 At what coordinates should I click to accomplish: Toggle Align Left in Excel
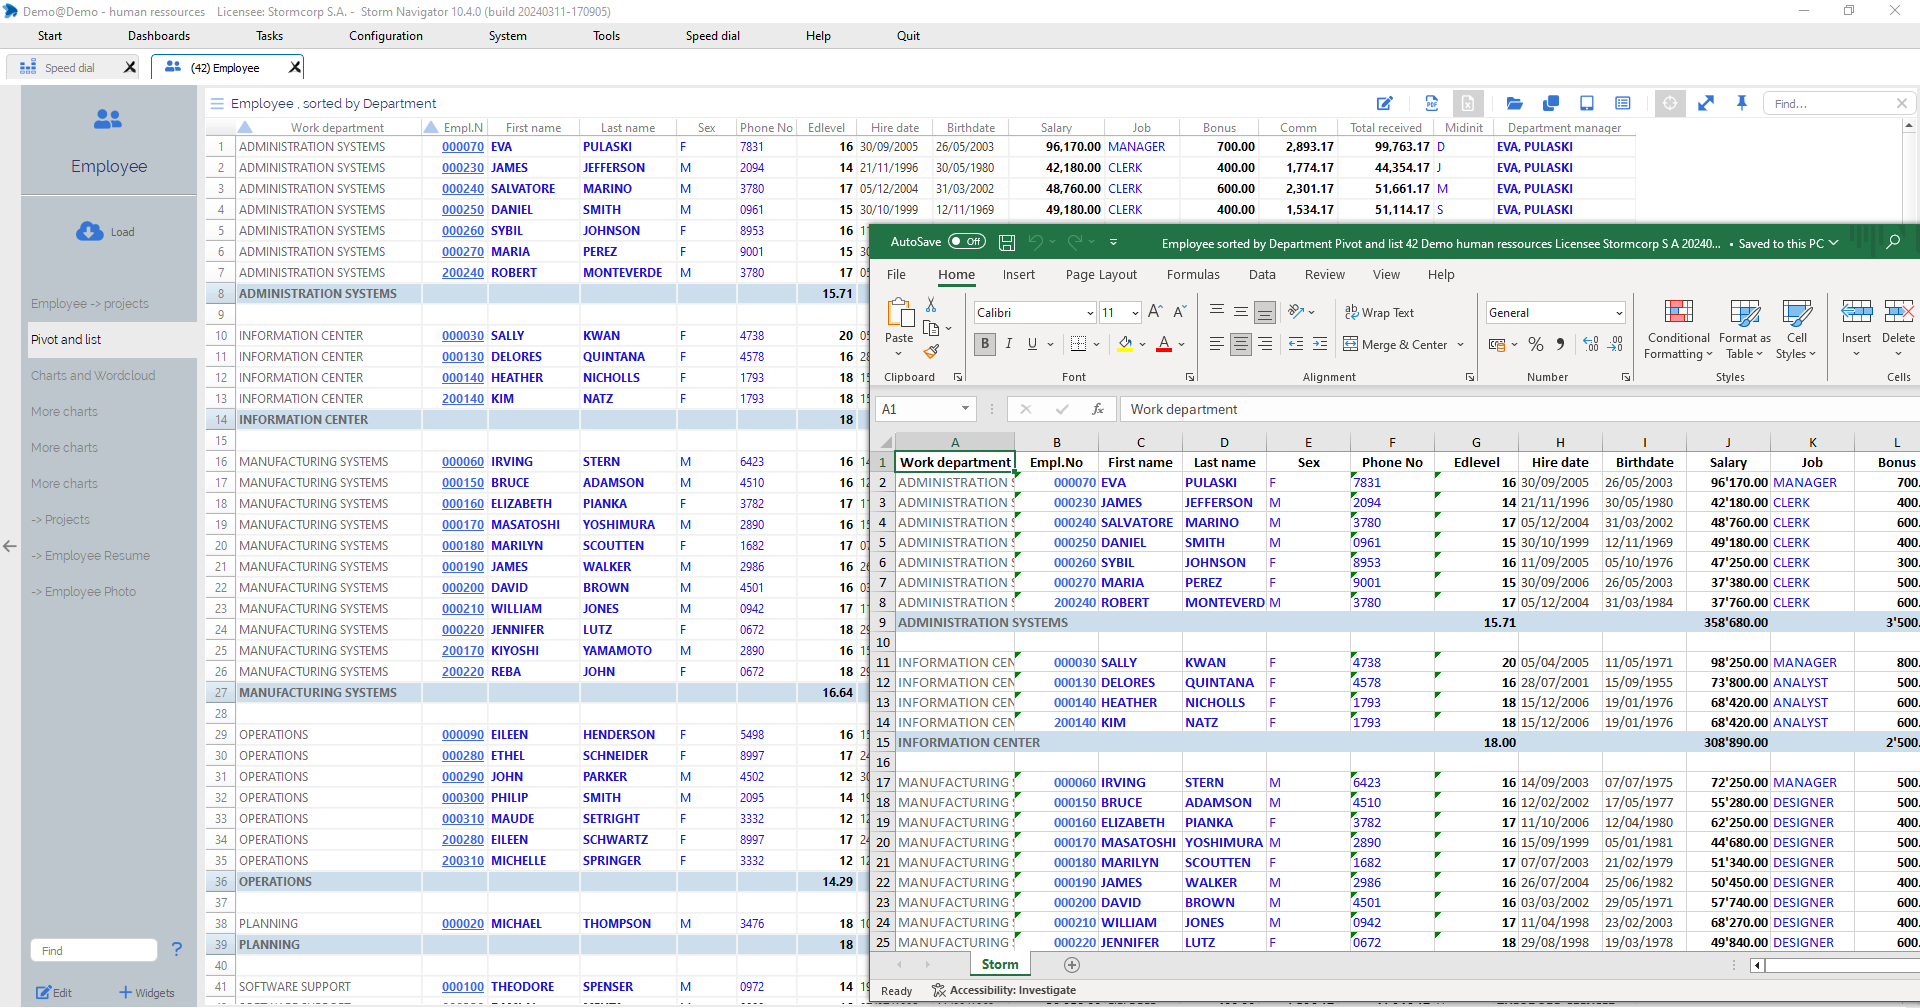(1216, 344)
